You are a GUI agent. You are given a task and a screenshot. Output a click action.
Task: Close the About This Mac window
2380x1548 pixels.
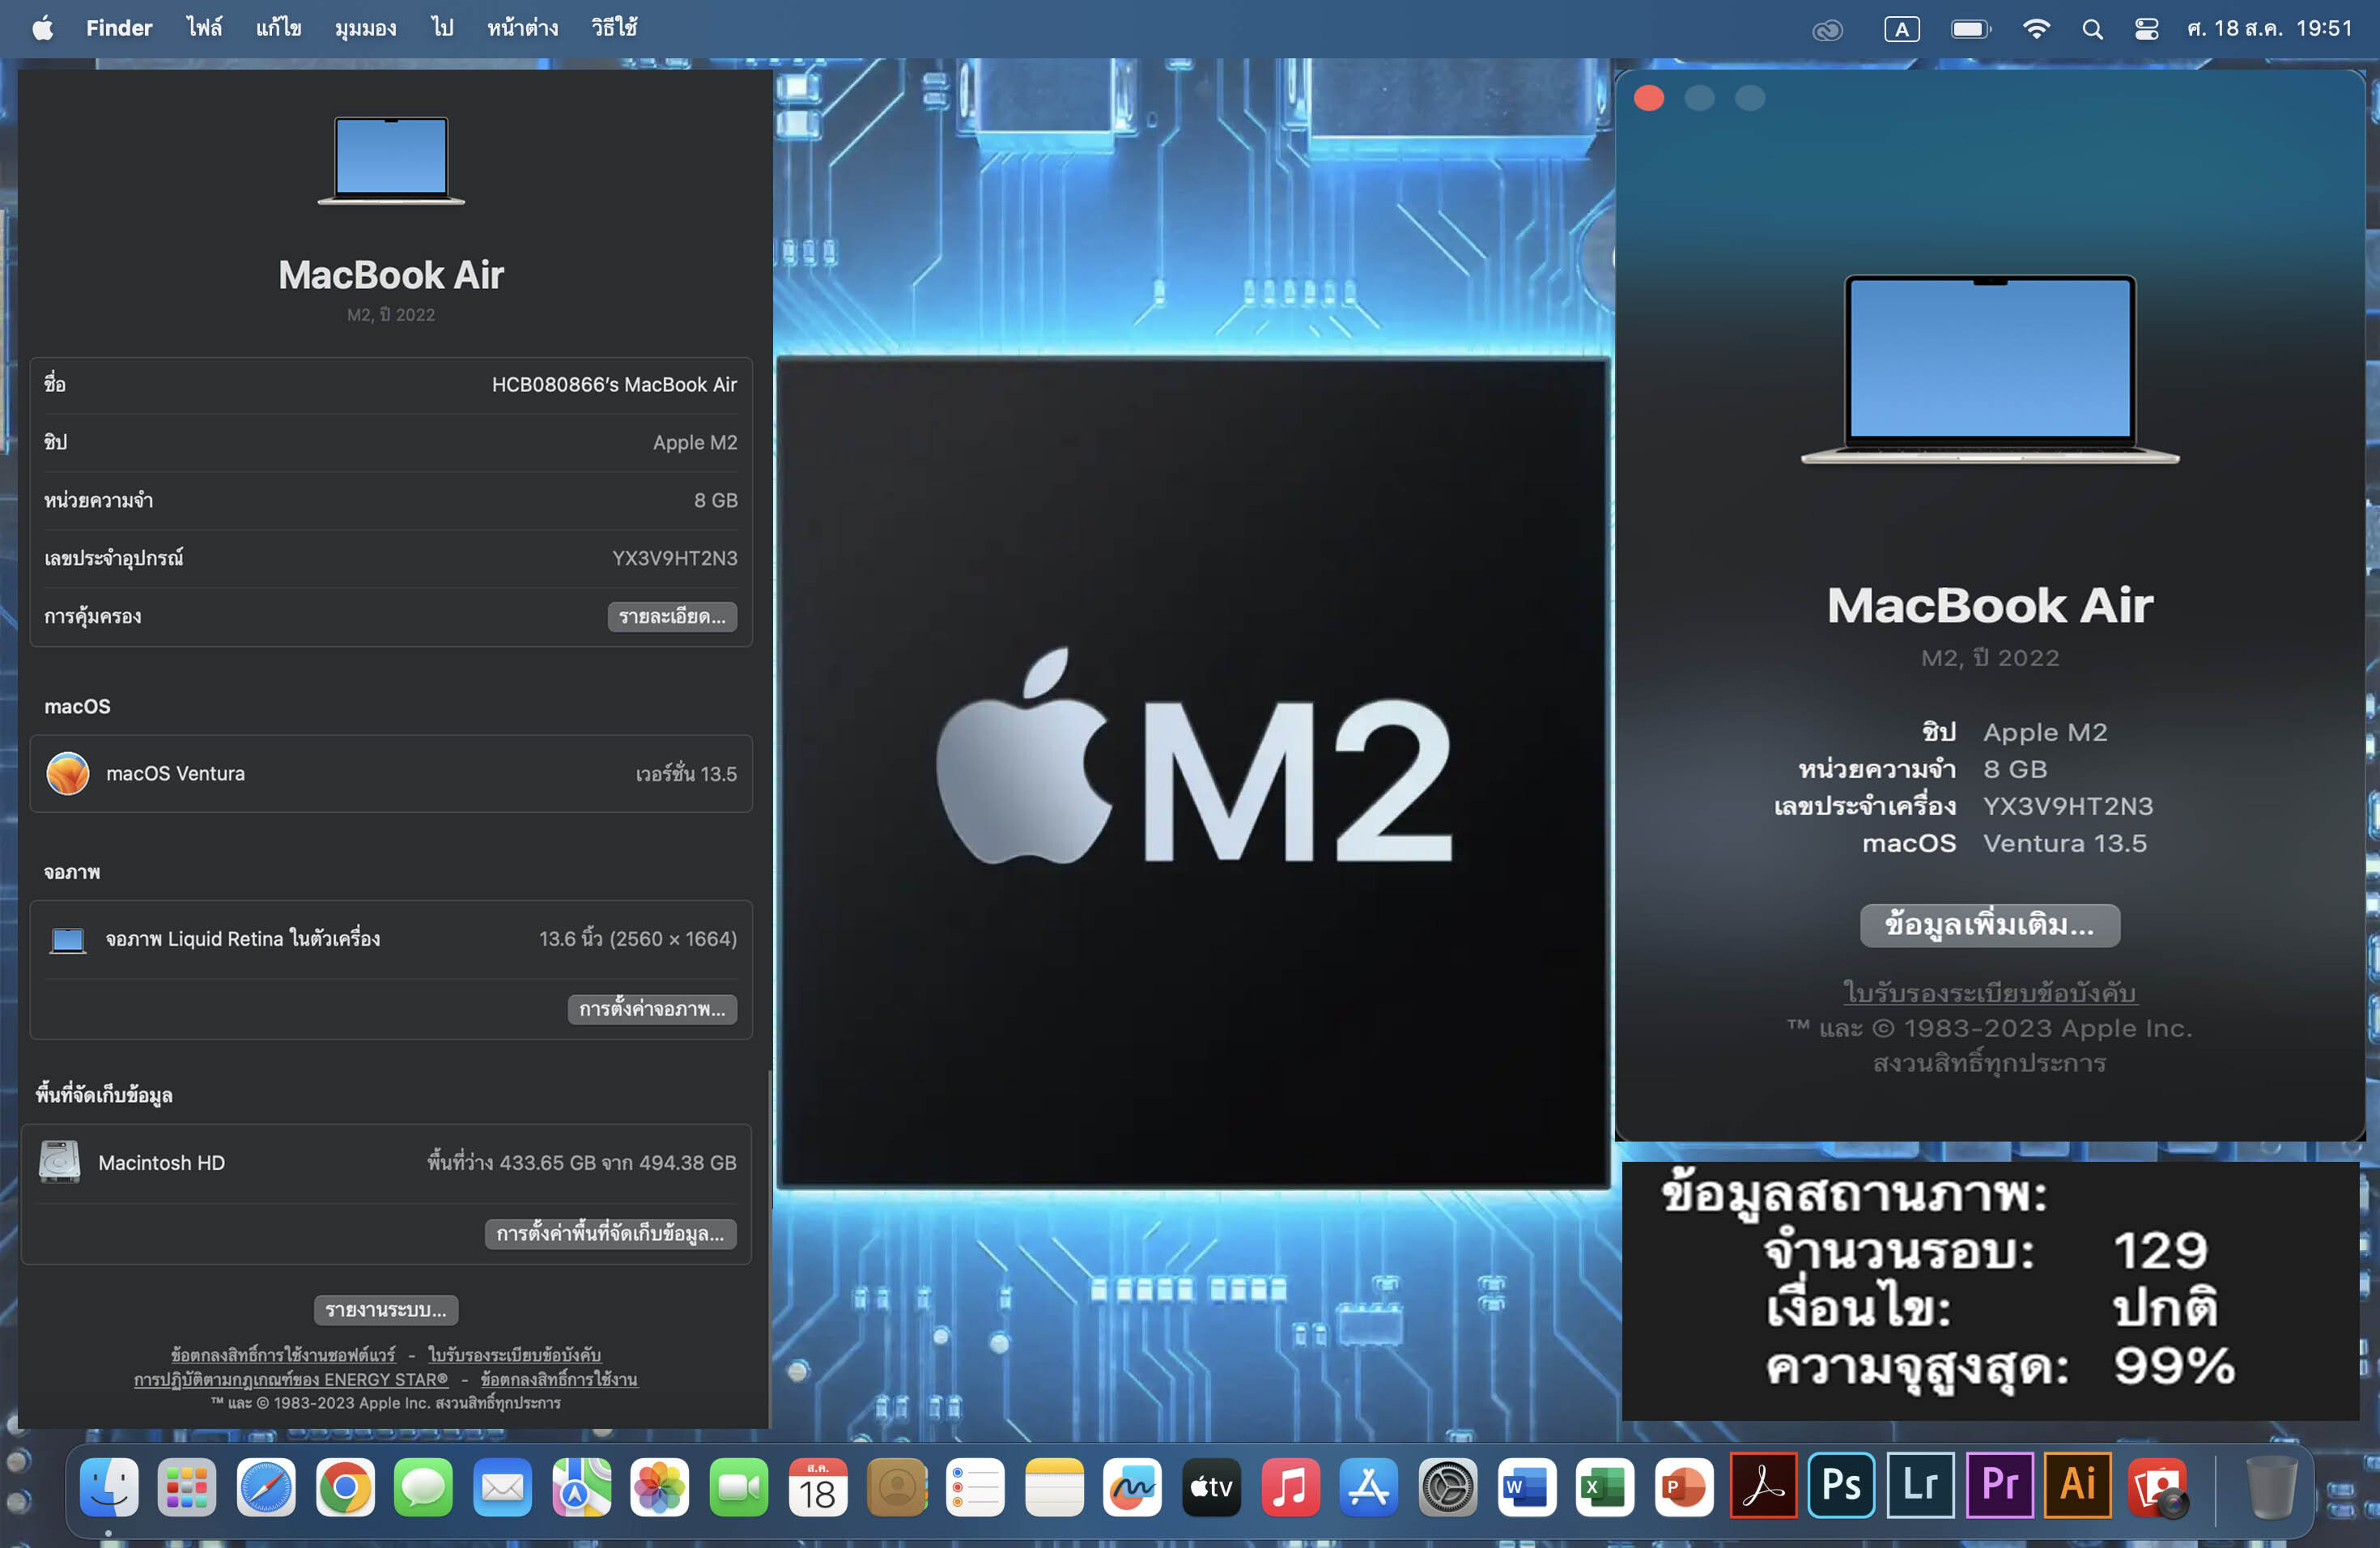[1648, 98]
